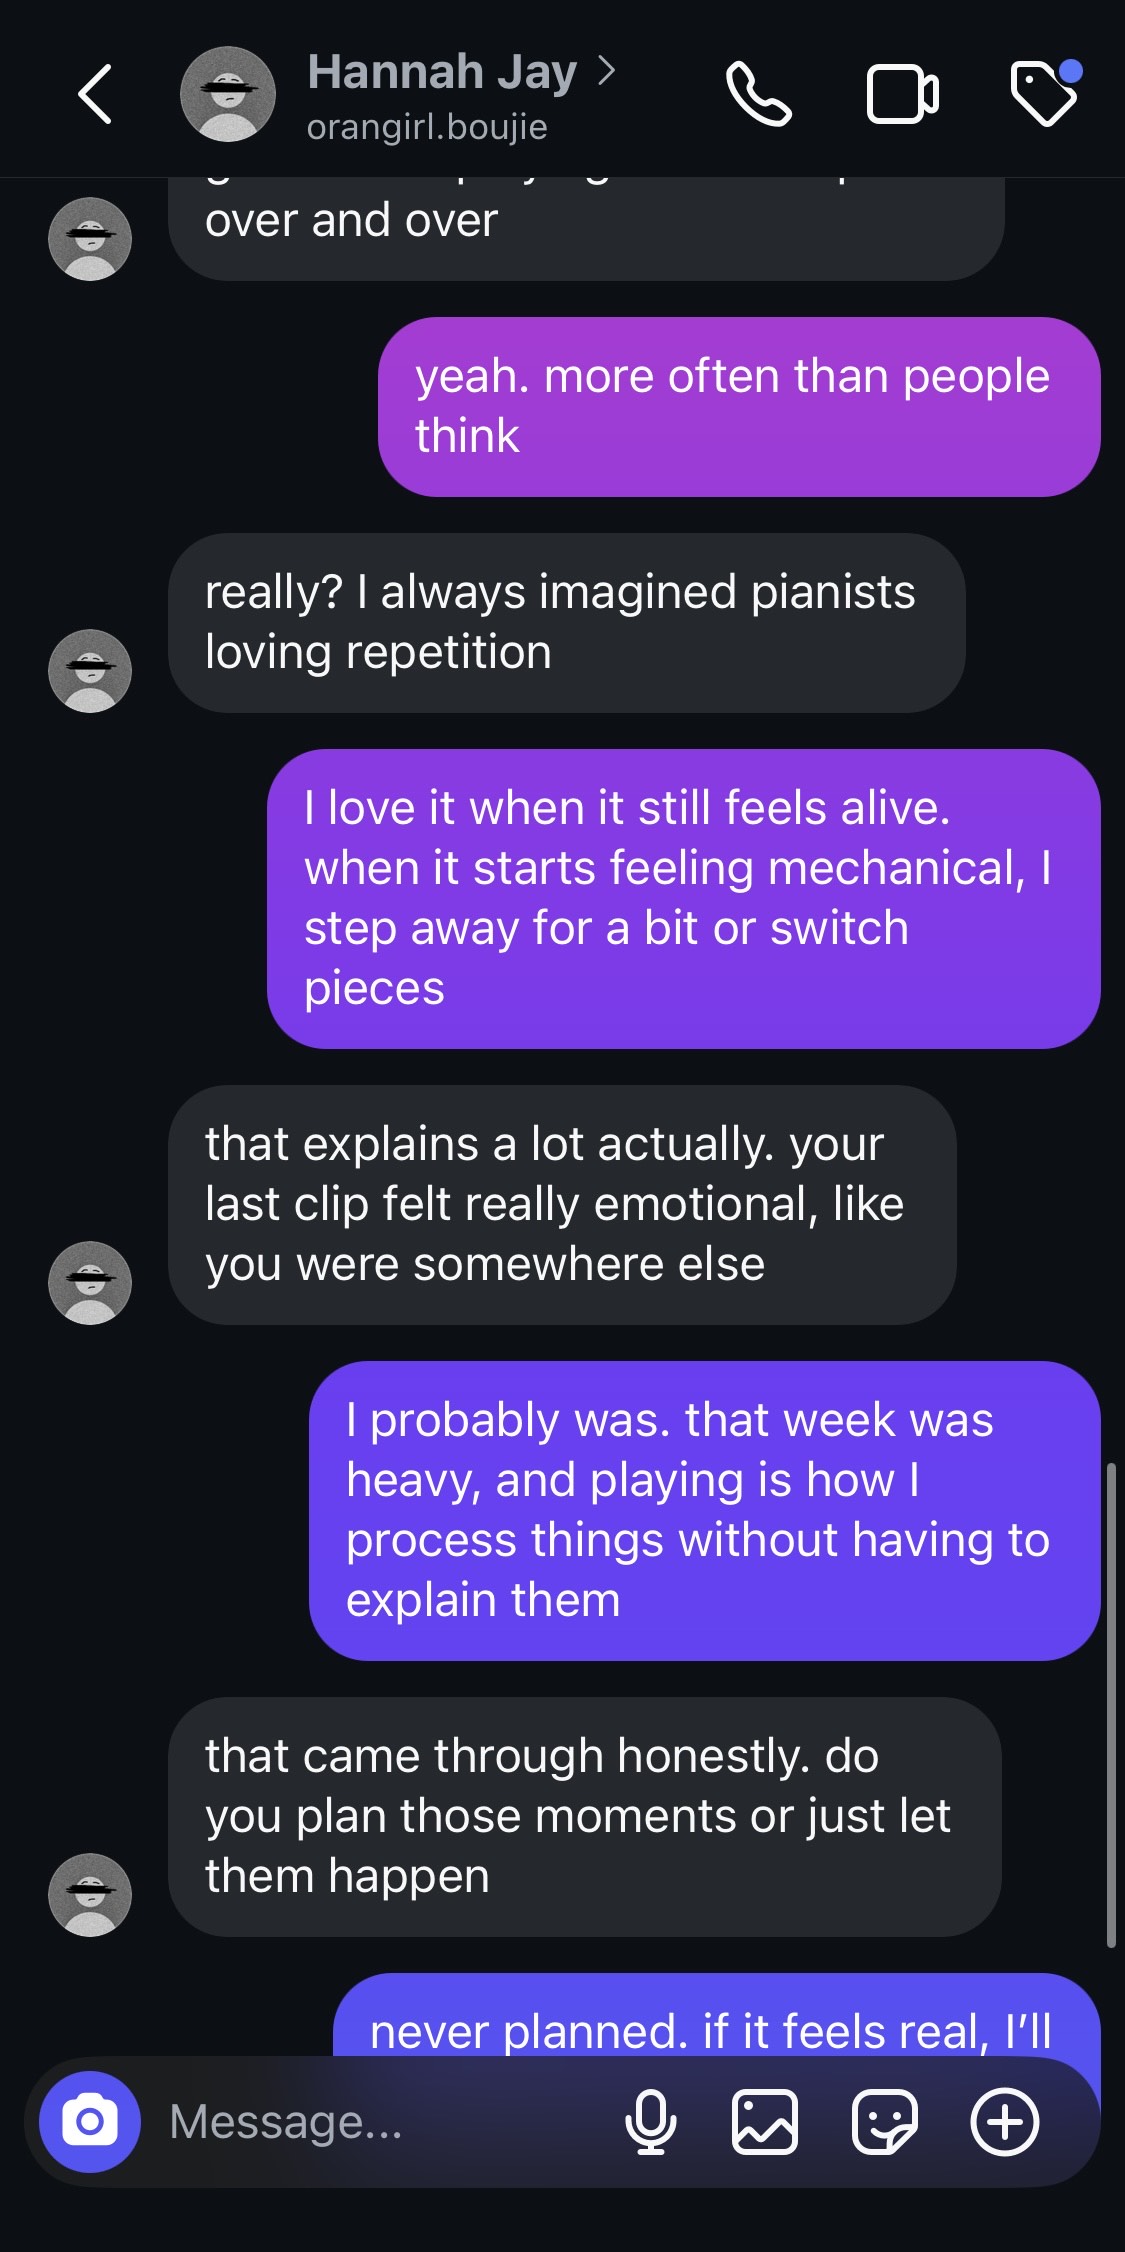Start a video call with Hannah Jay
This screenshot has width=1125, height=2252.
(x=903, y=95)
